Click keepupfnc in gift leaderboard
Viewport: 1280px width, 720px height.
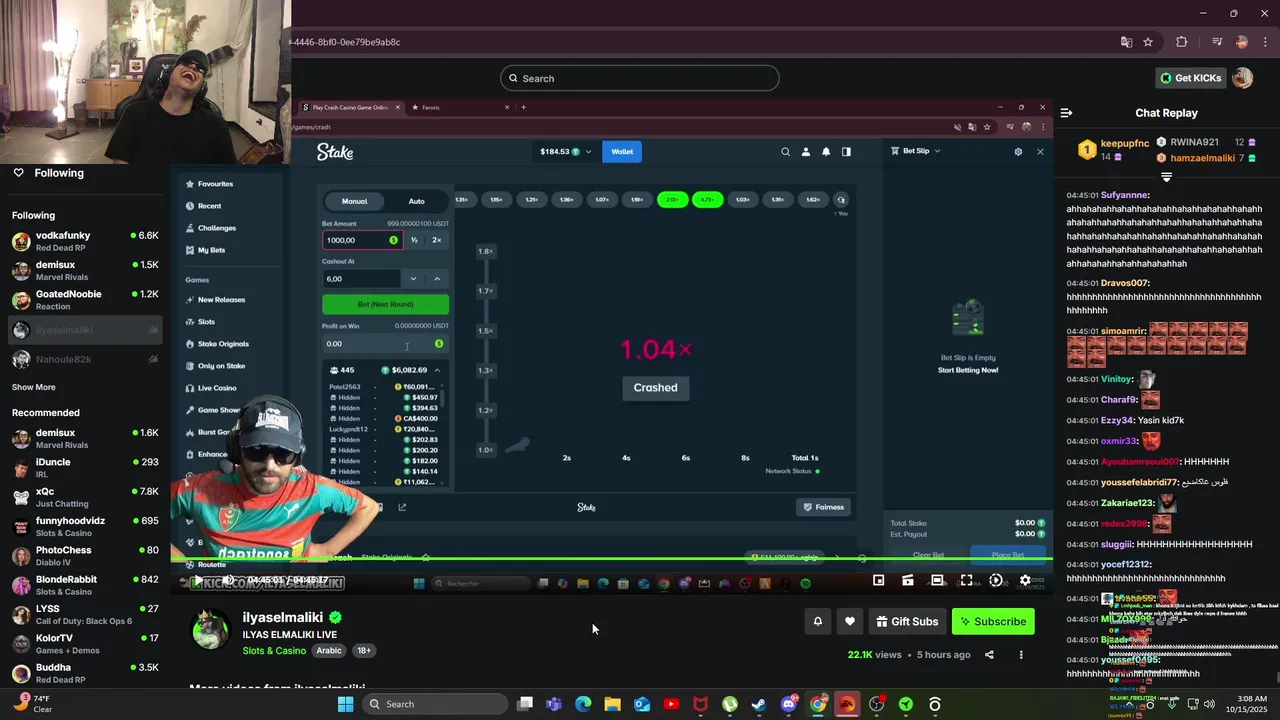(x=1125, y=144)
